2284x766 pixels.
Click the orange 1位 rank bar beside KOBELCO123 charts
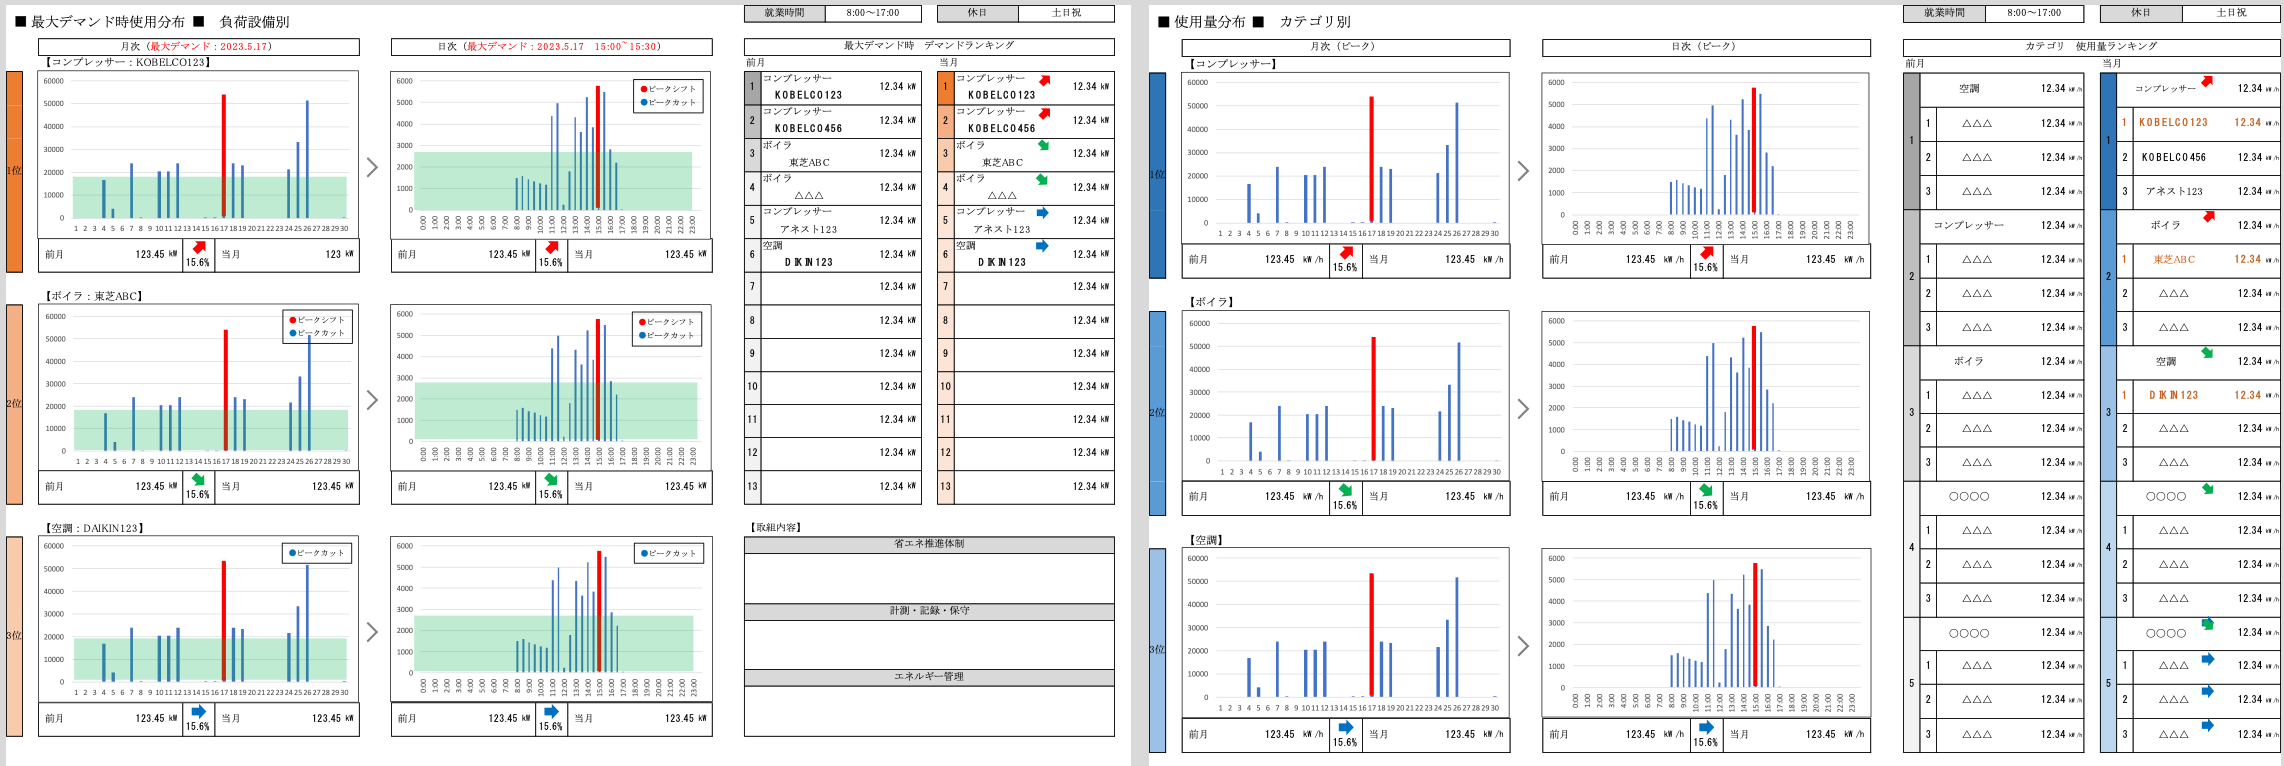(x=14, y=171)
